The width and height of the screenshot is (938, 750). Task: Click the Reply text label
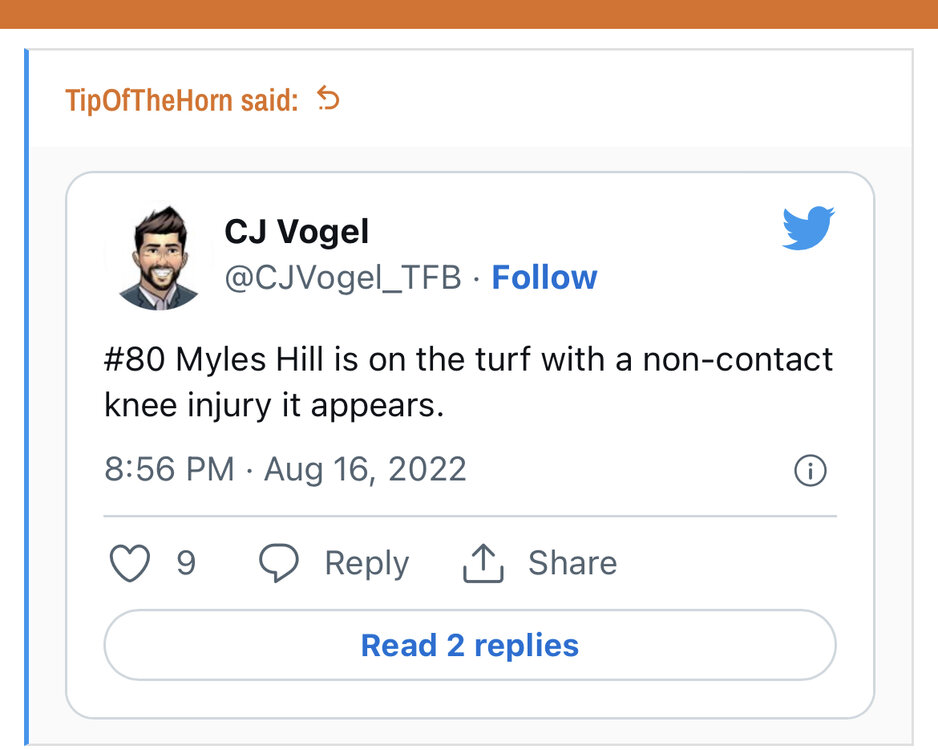[366, 564]
